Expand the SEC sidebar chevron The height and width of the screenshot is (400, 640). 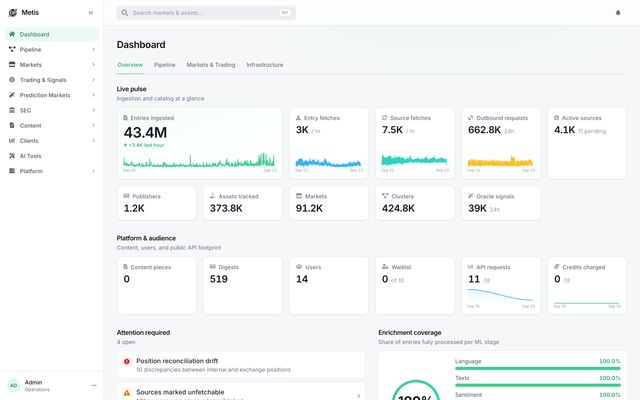tap(93, 110)
